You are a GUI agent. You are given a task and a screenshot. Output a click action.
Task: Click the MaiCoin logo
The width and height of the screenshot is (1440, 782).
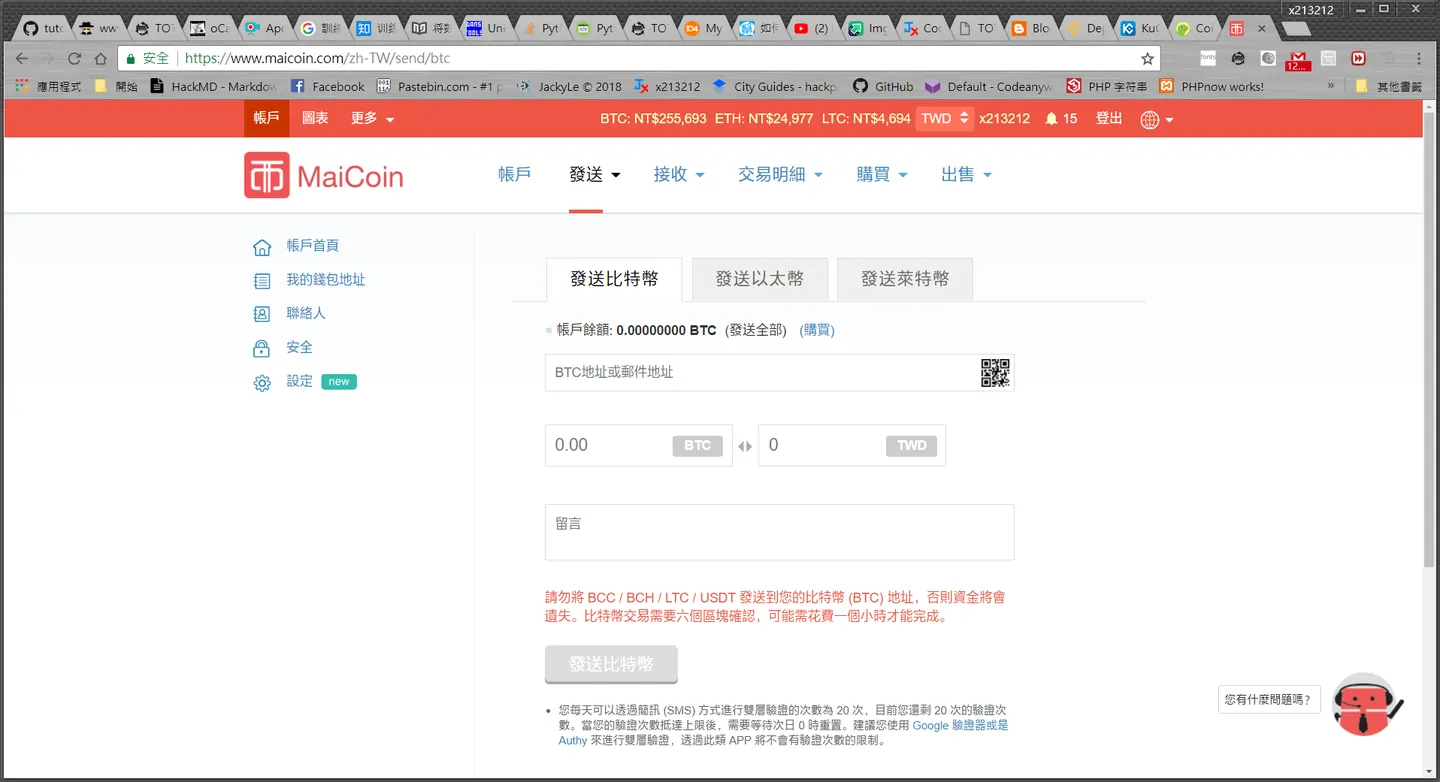[324, 175]
